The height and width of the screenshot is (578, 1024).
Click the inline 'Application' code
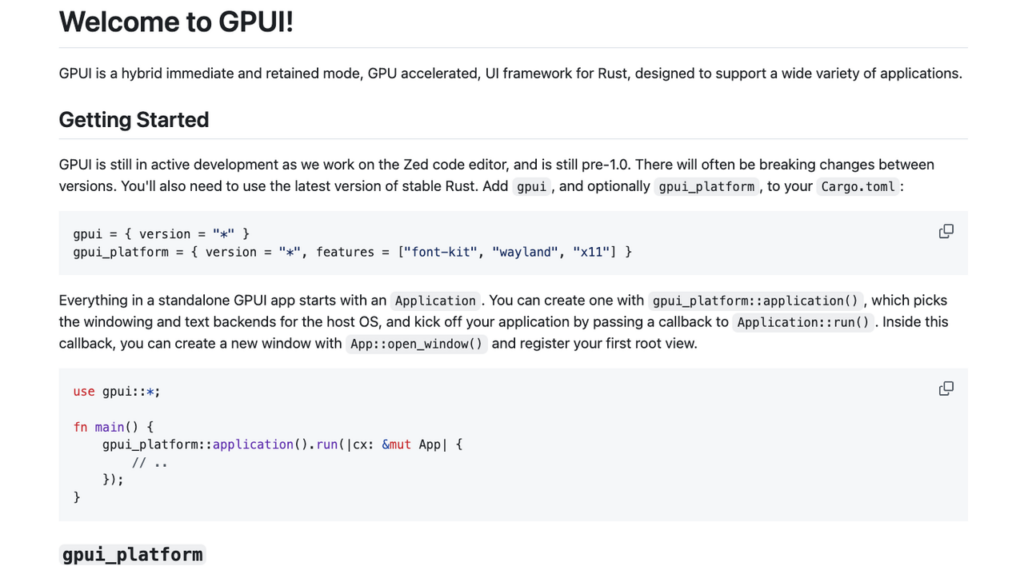coord(435,301)
